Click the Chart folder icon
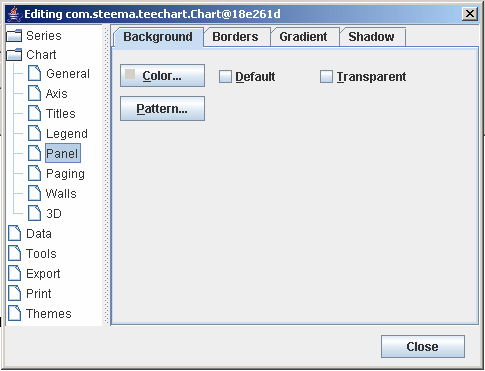This screenshot has width=485, height=371. coord(14,55)
